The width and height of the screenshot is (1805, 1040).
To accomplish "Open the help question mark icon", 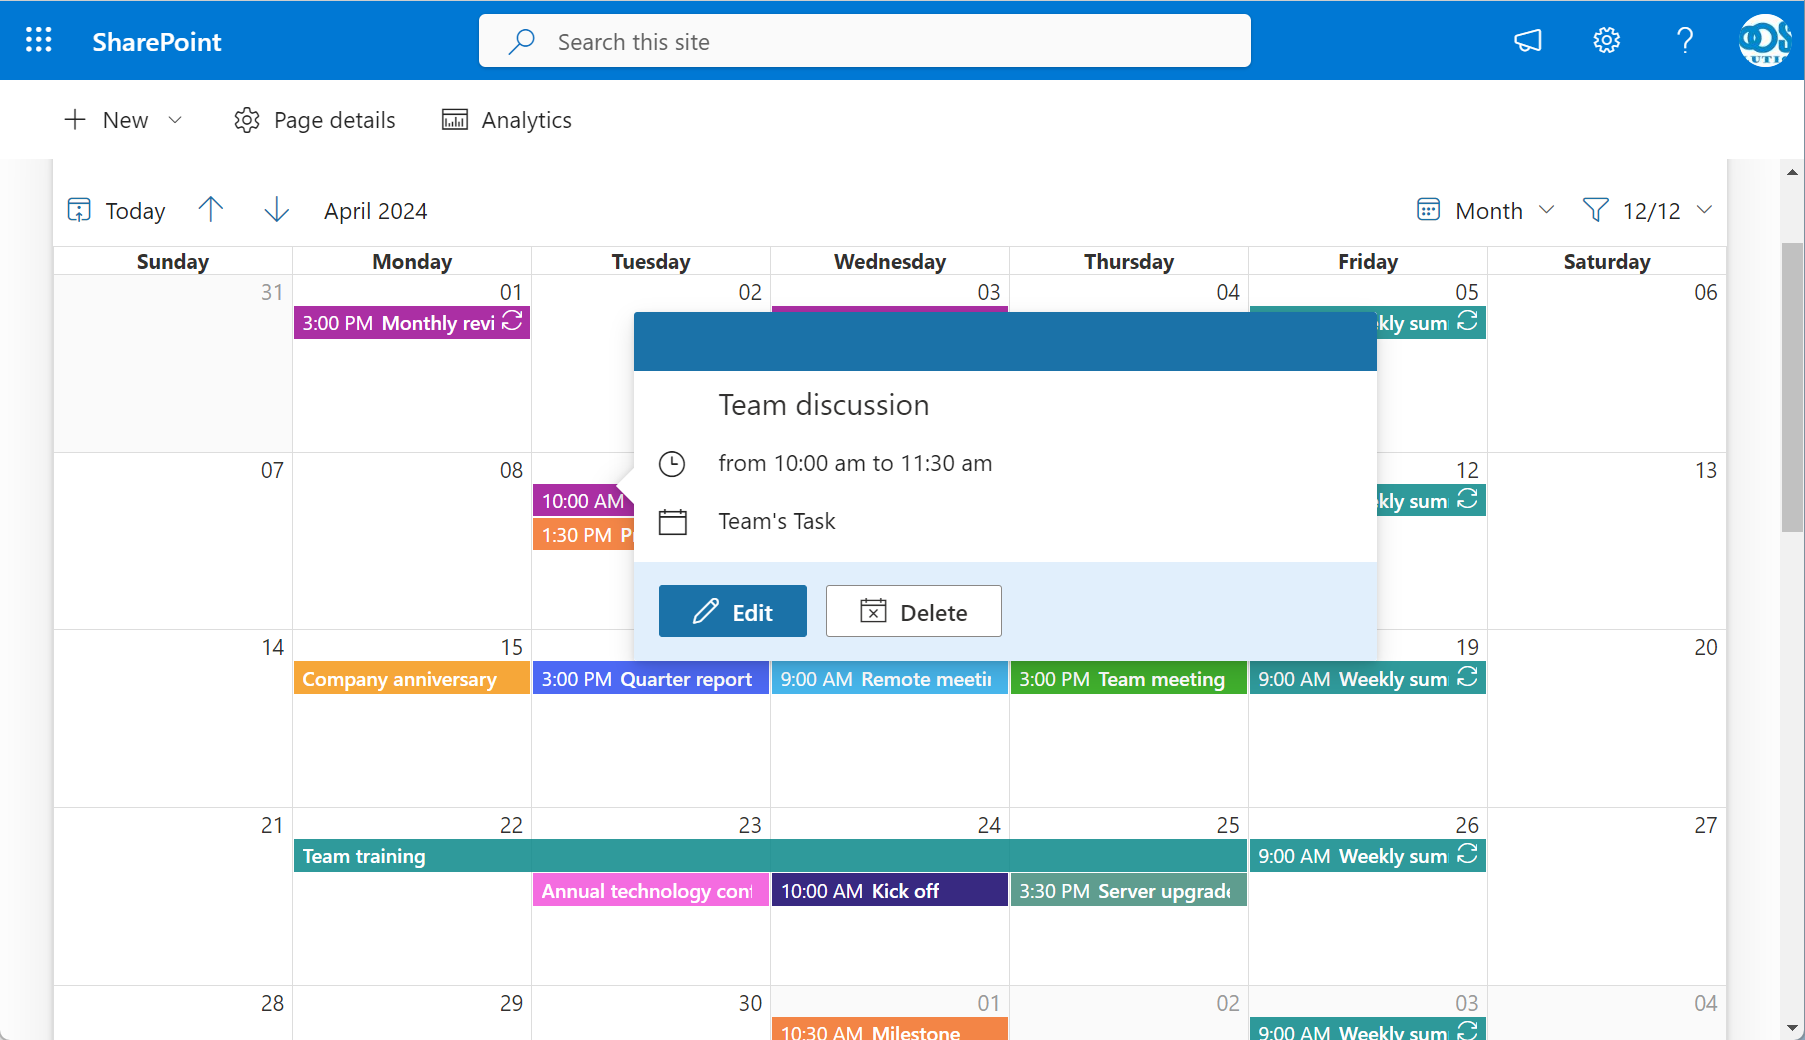I will click(1685, 41).
